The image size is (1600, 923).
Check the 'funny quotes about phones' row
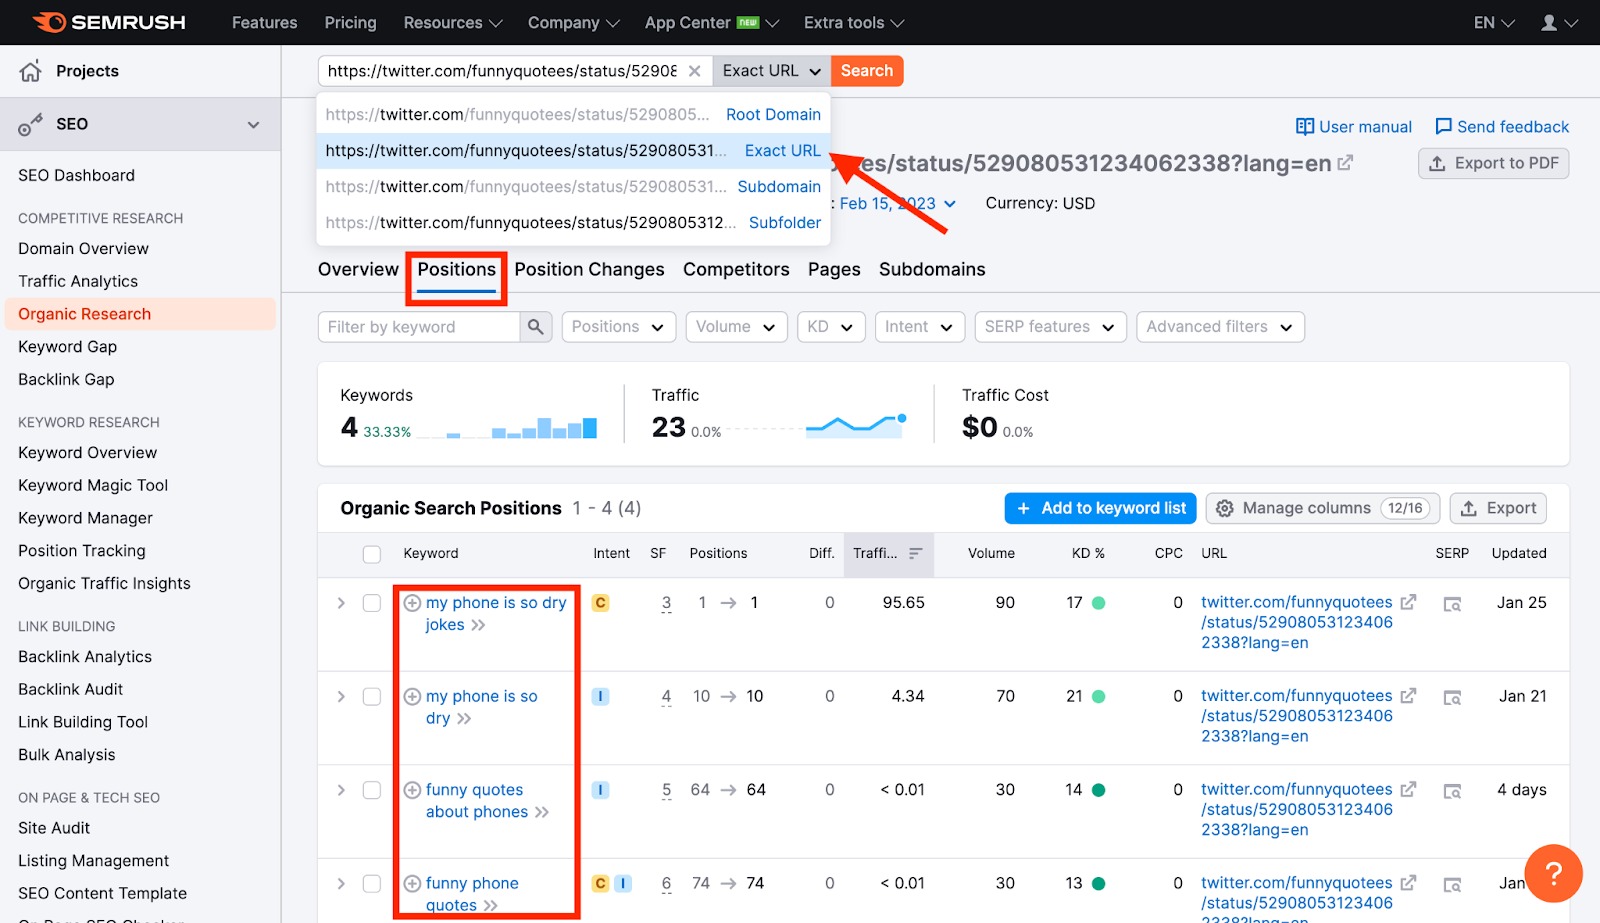coord(372,790)
